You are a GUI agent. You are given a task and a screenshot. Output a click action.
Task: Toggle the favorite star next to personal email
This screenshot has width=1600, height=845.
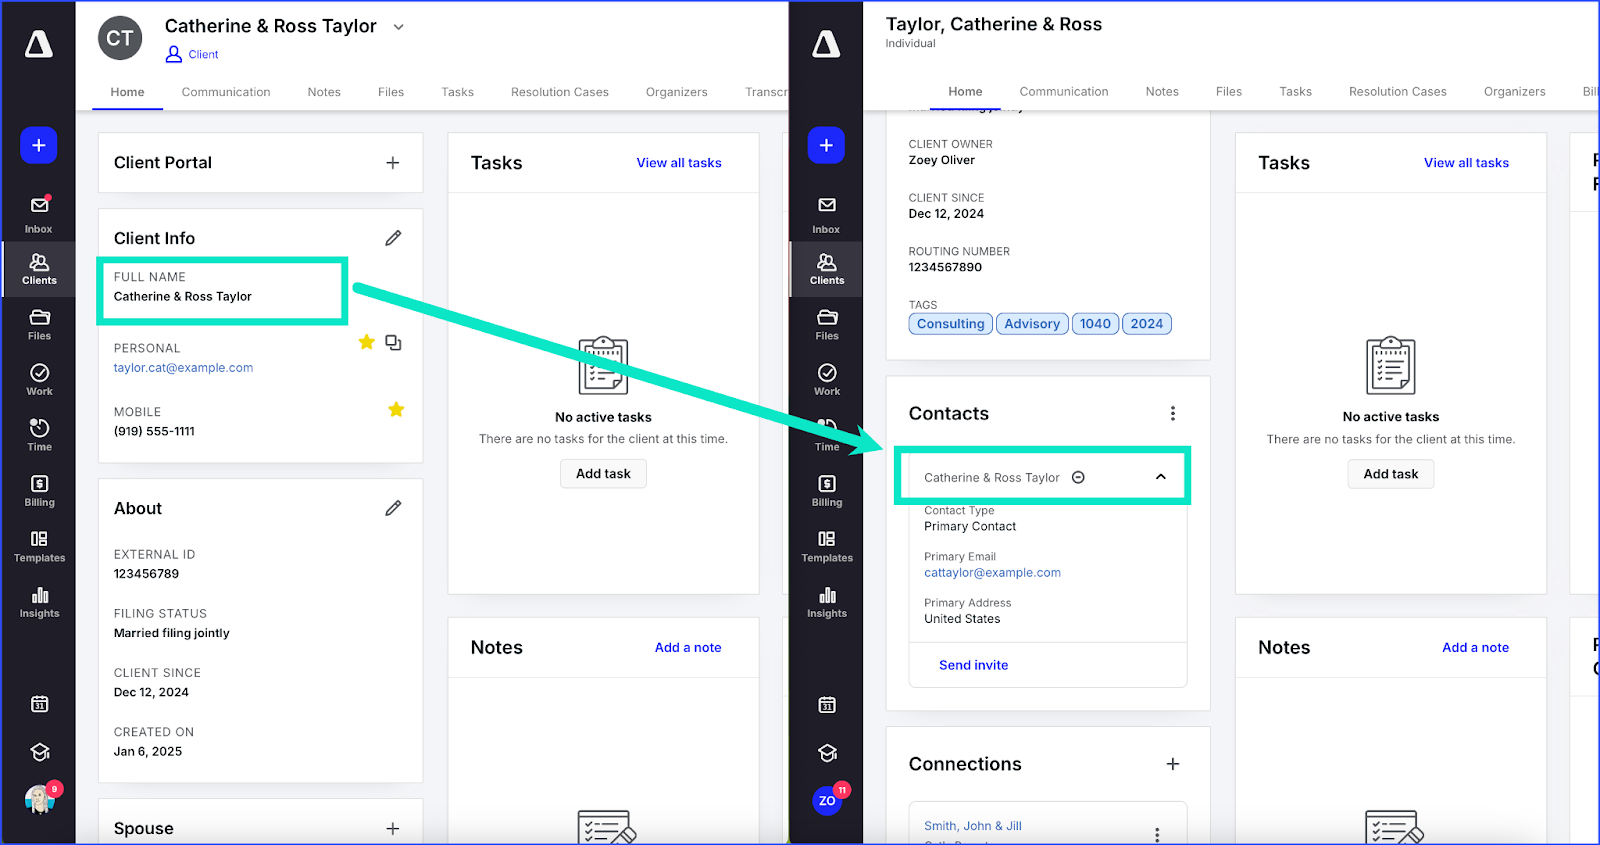pos(367,343)
